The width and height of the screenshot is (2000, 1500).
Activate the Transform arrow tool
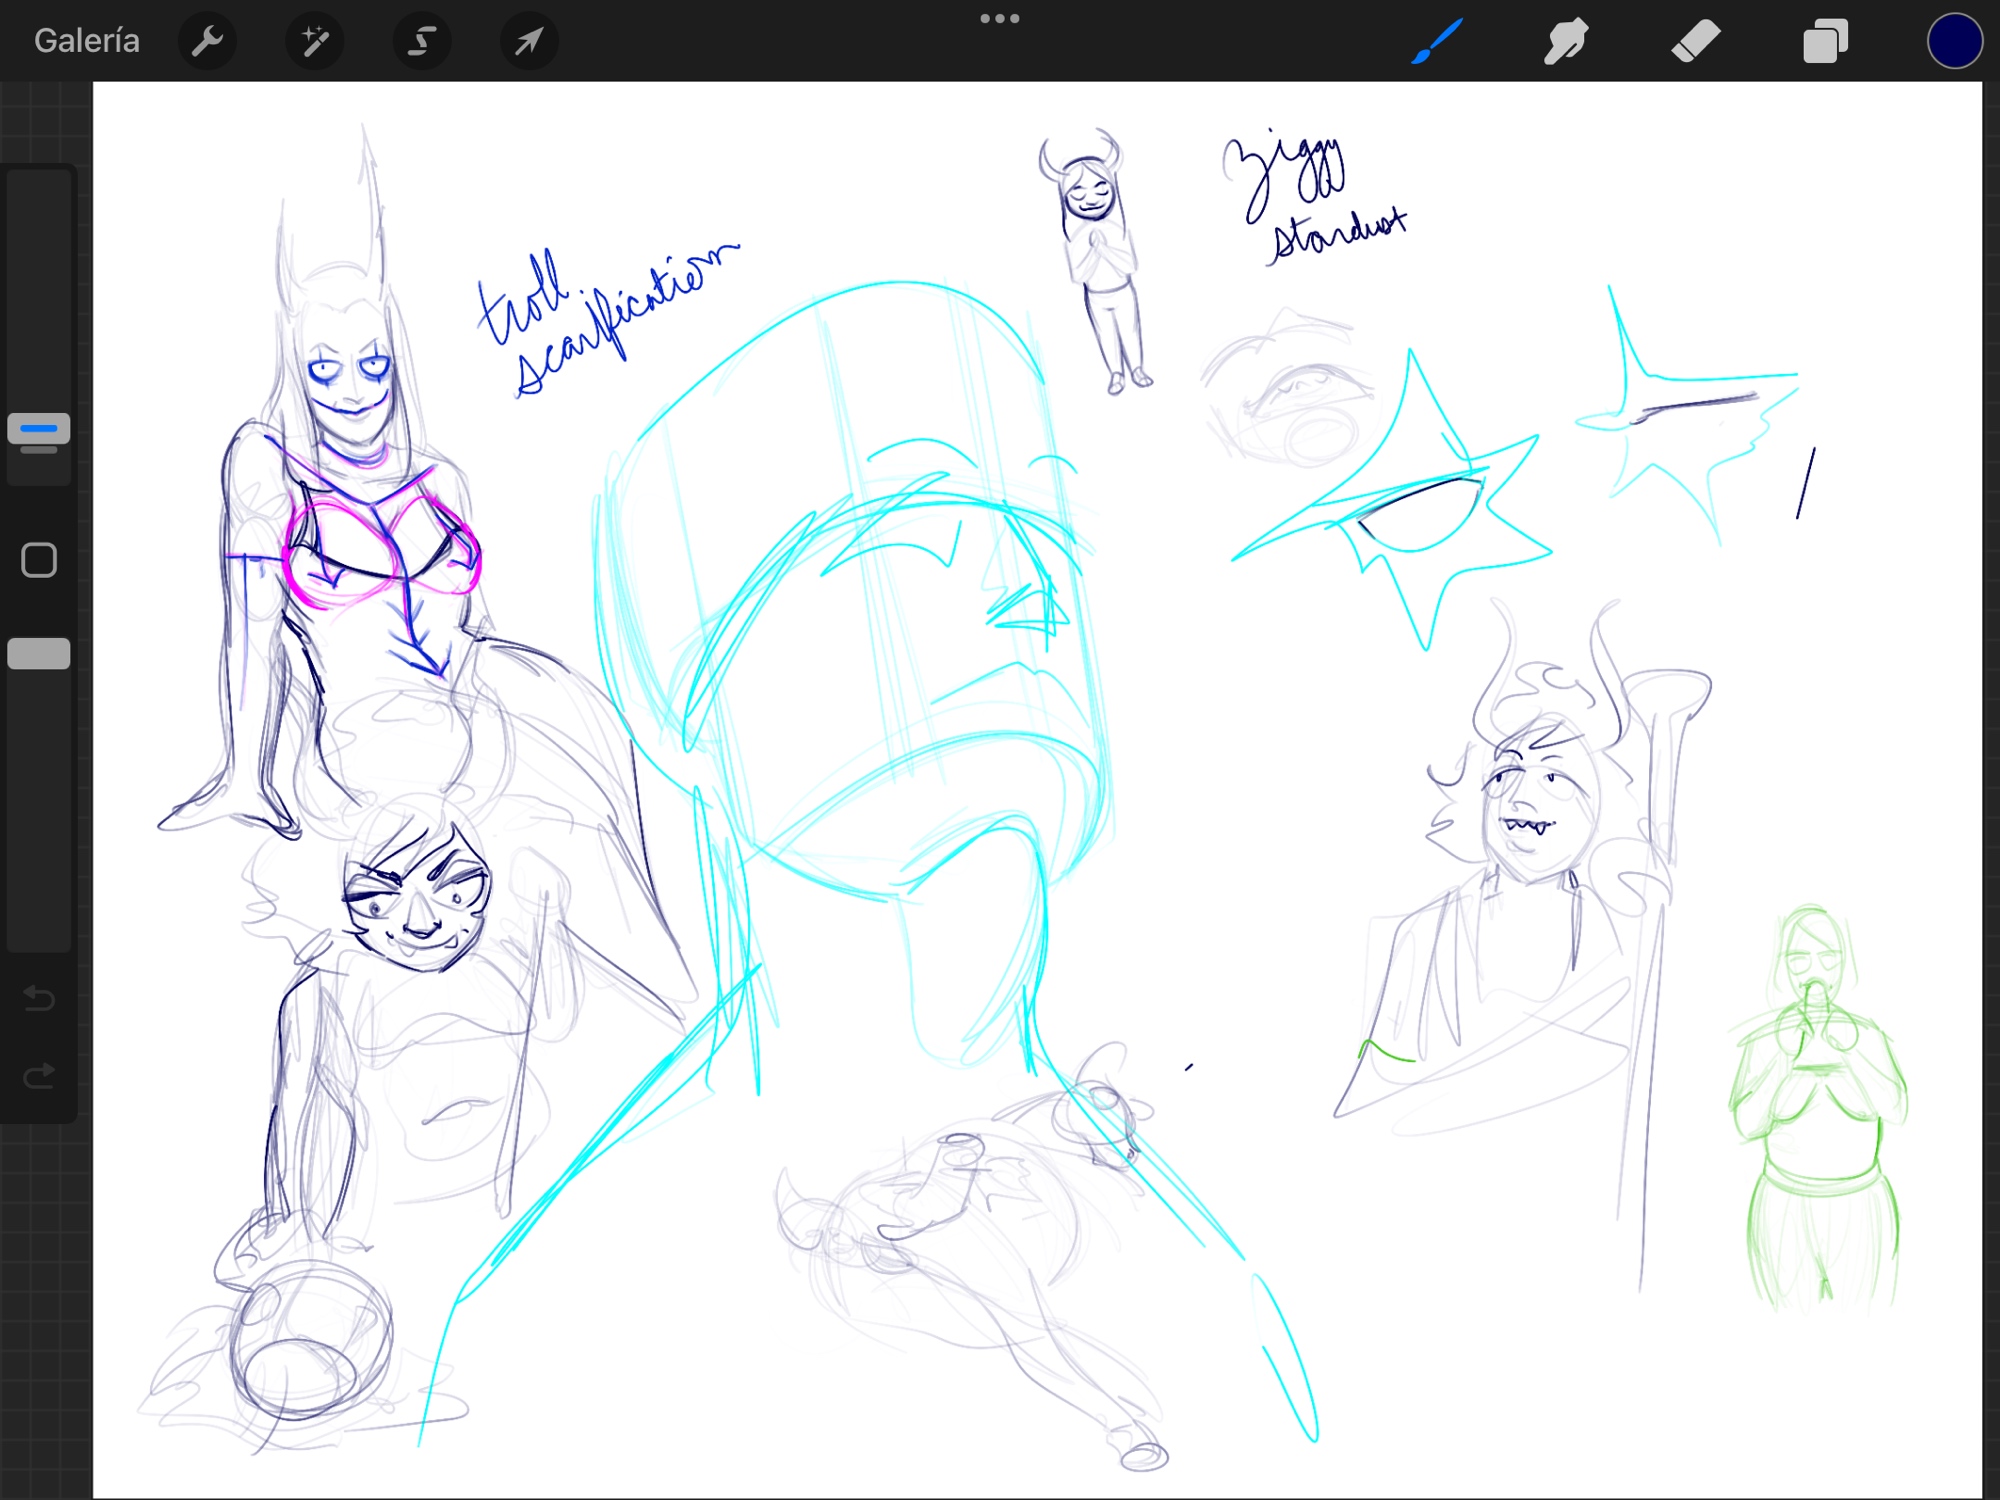pos(529,41)
